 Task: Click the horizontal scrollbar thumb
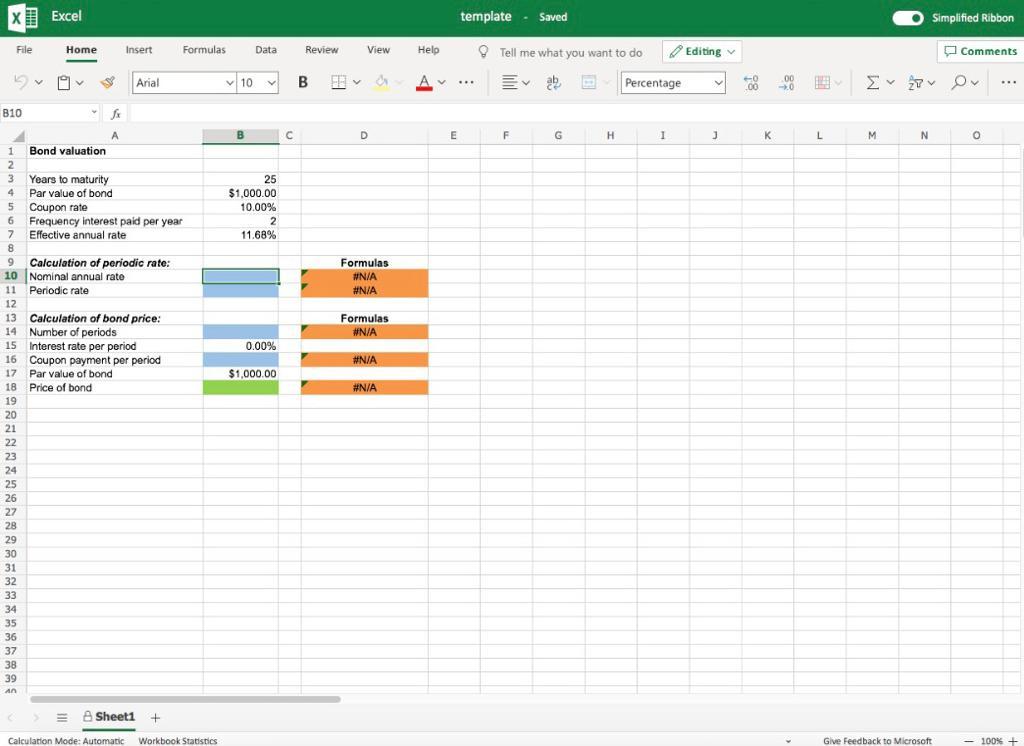click(185, 700)
